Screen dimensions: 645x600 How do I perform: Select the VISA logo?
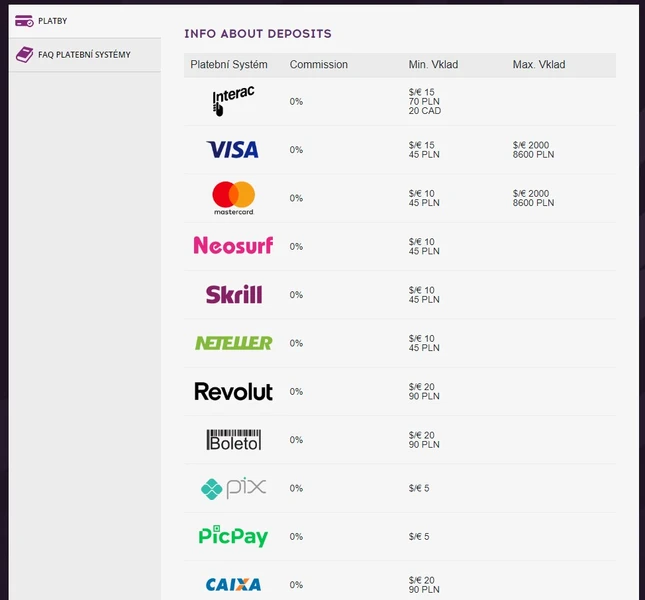pyautogui.click(x=232, y=149)
